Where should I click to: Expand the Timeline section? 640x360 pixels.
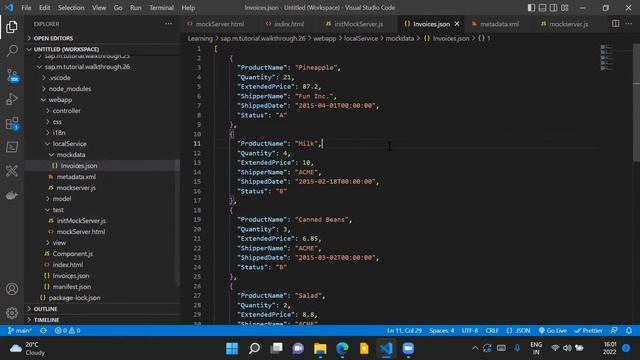(102, 320)
